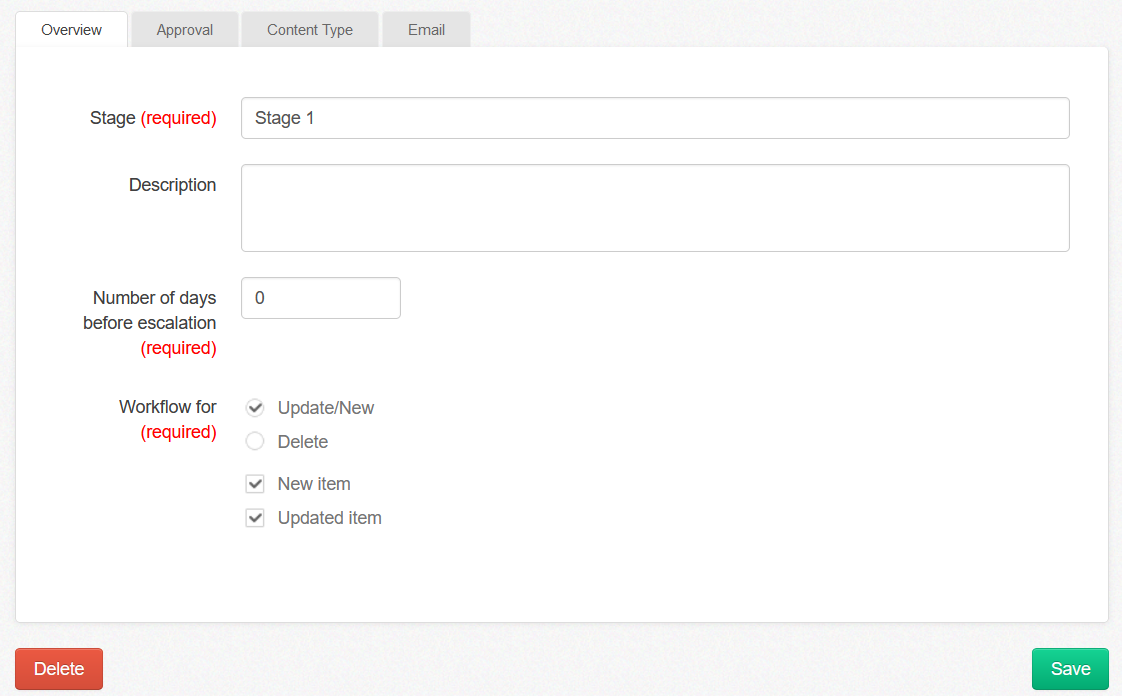Click inside the Stage name field

click(655, 117)
